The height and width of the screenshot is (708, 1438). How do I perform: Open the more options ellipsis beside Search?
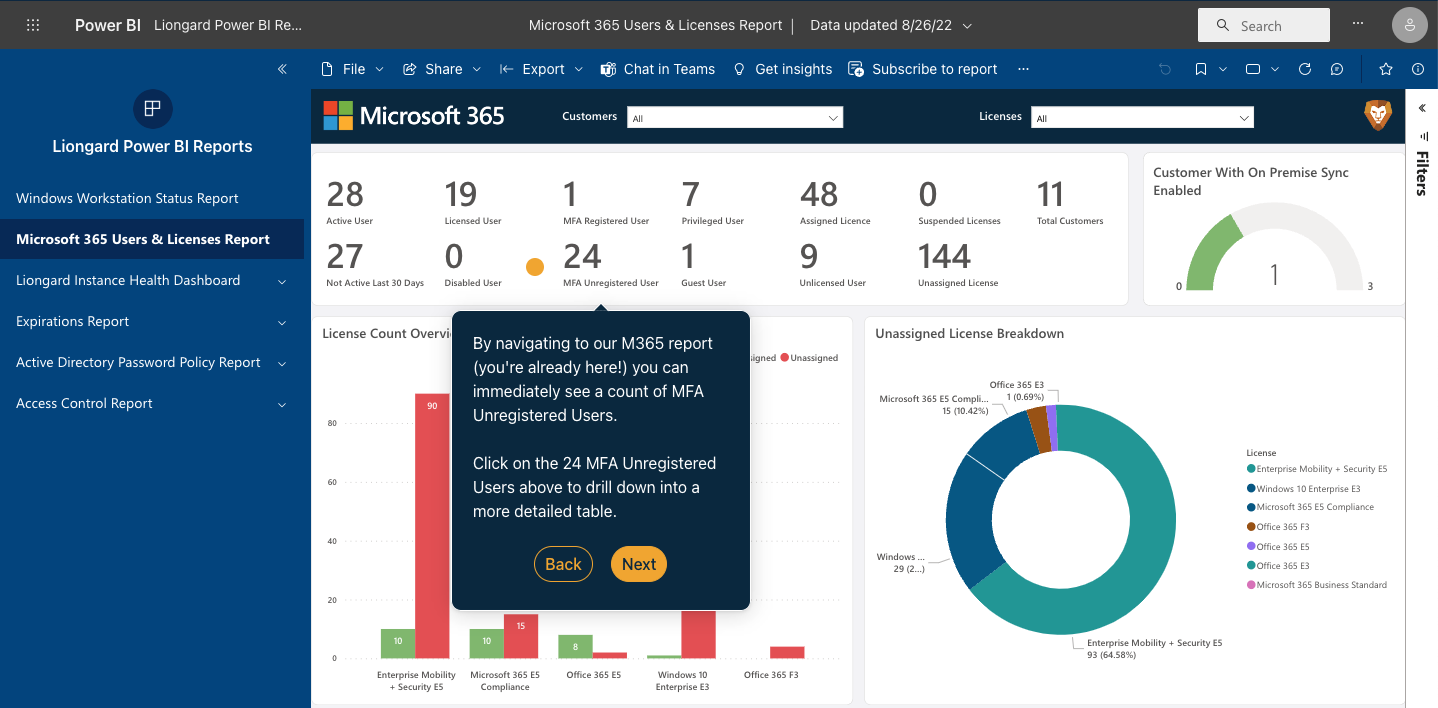tap(1357, 22)
